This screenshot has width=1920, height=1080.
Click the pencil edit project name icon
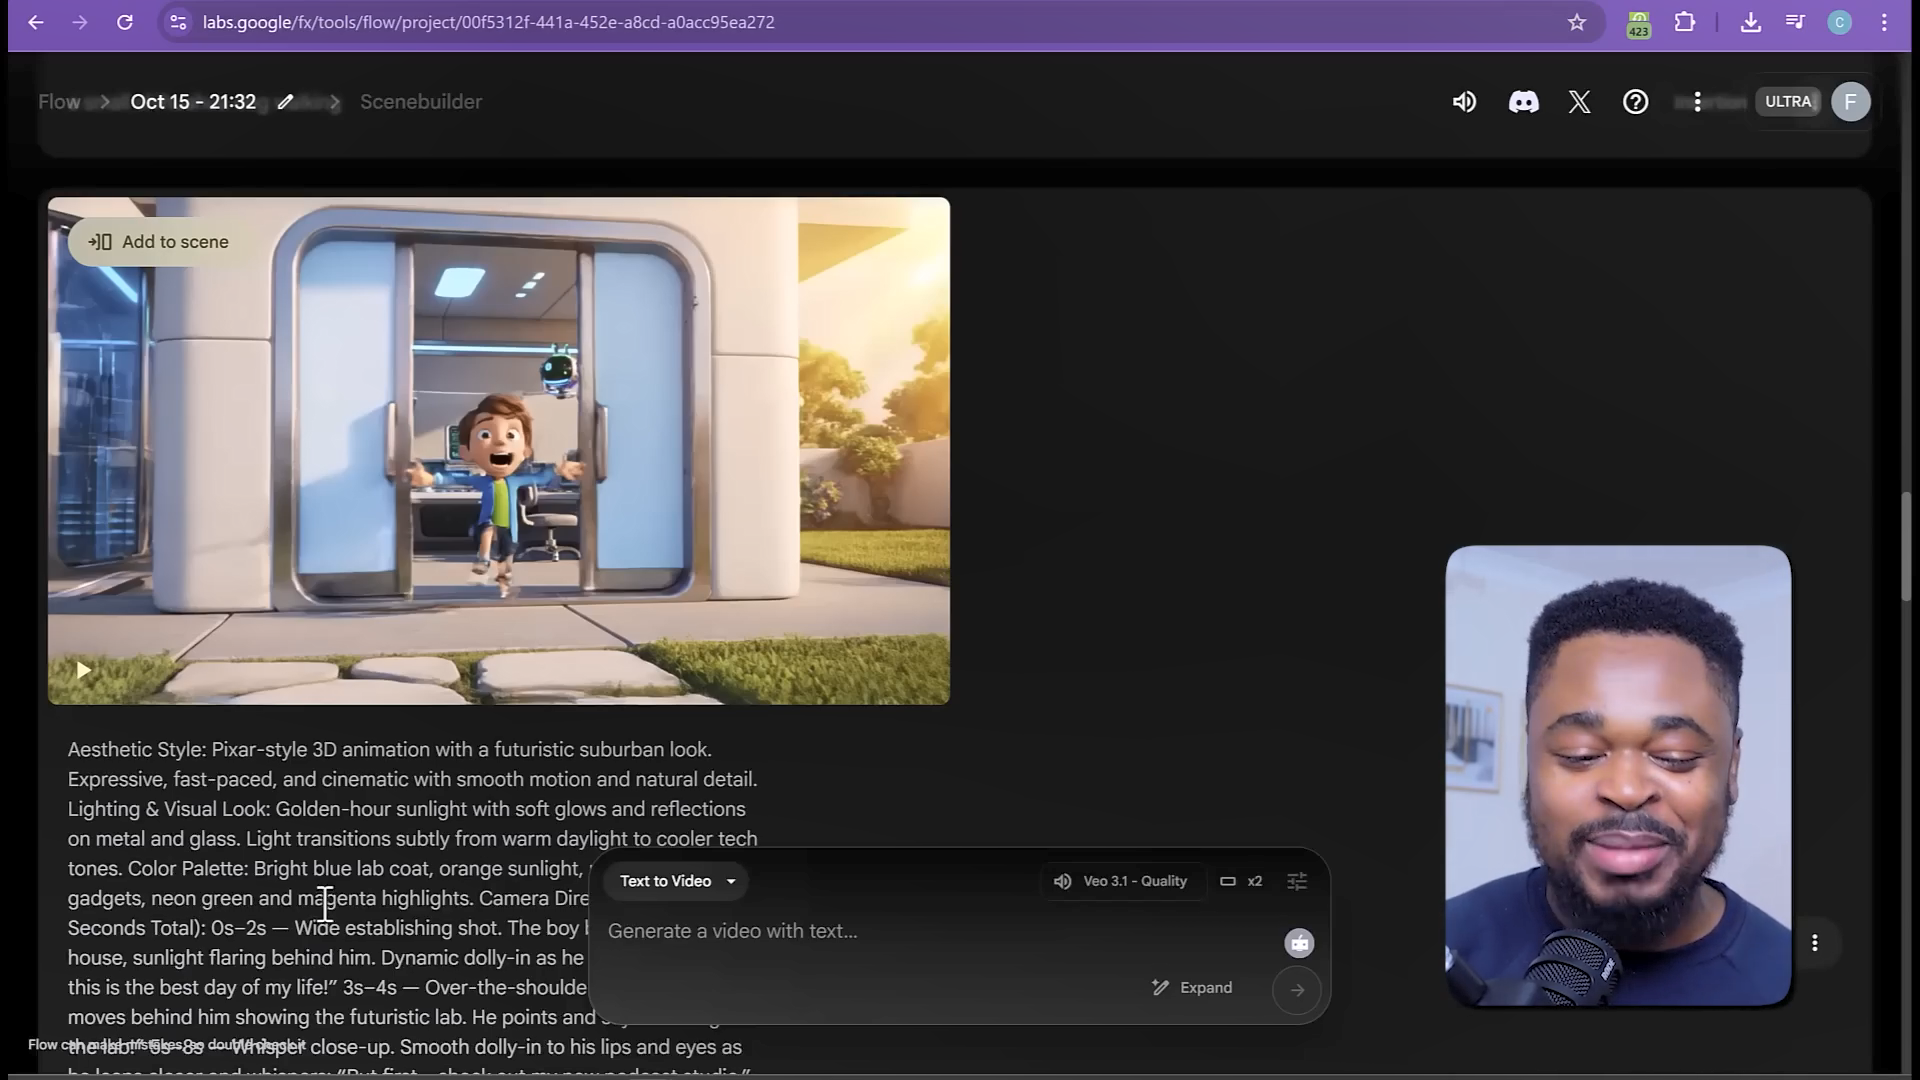click(x=285, y=102)
